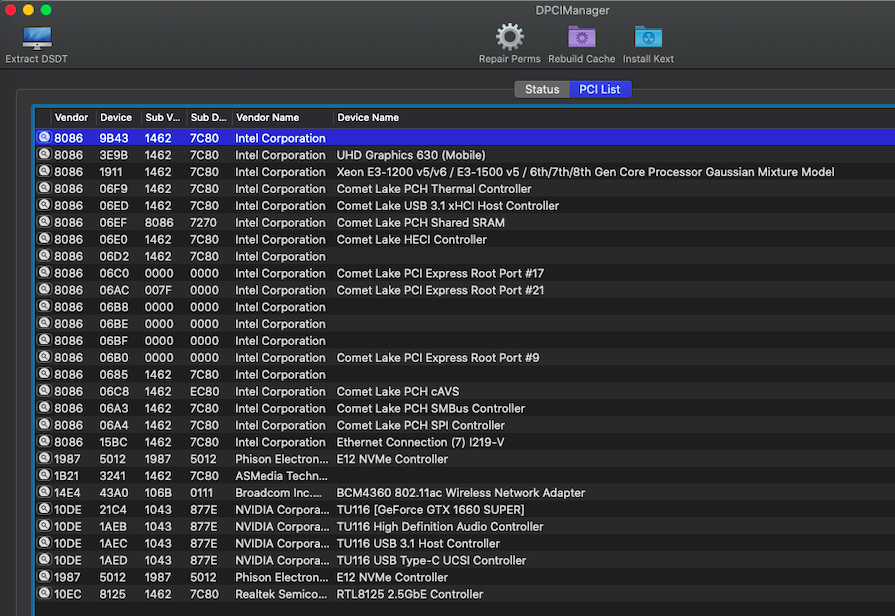Select Comet Lake USB 3.1 xHCI Host Controller
895x616 pixels.
[448, 206]
